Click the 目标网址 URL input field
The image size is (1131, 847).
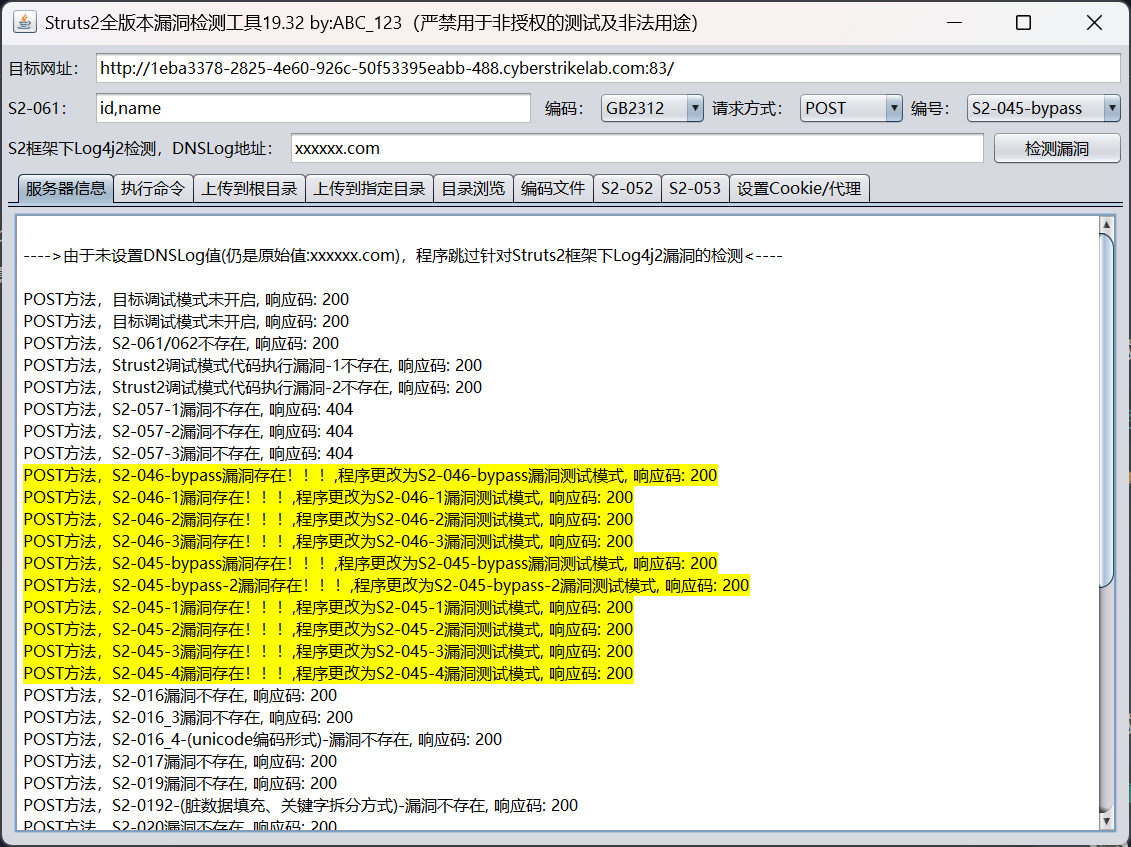(x=608, y=68)
